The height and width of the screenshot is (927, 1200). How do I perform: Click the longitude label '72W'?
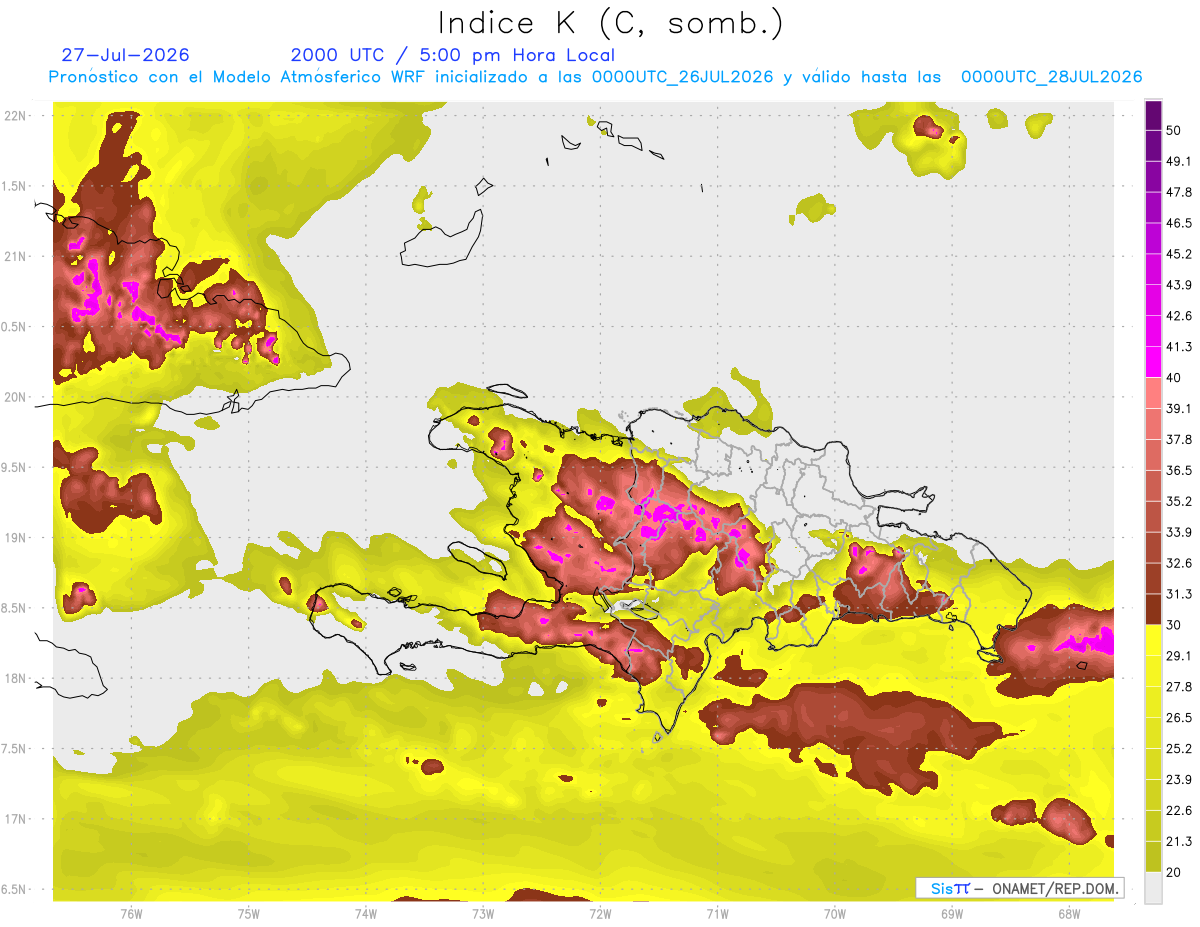click(x=600, y=914)
